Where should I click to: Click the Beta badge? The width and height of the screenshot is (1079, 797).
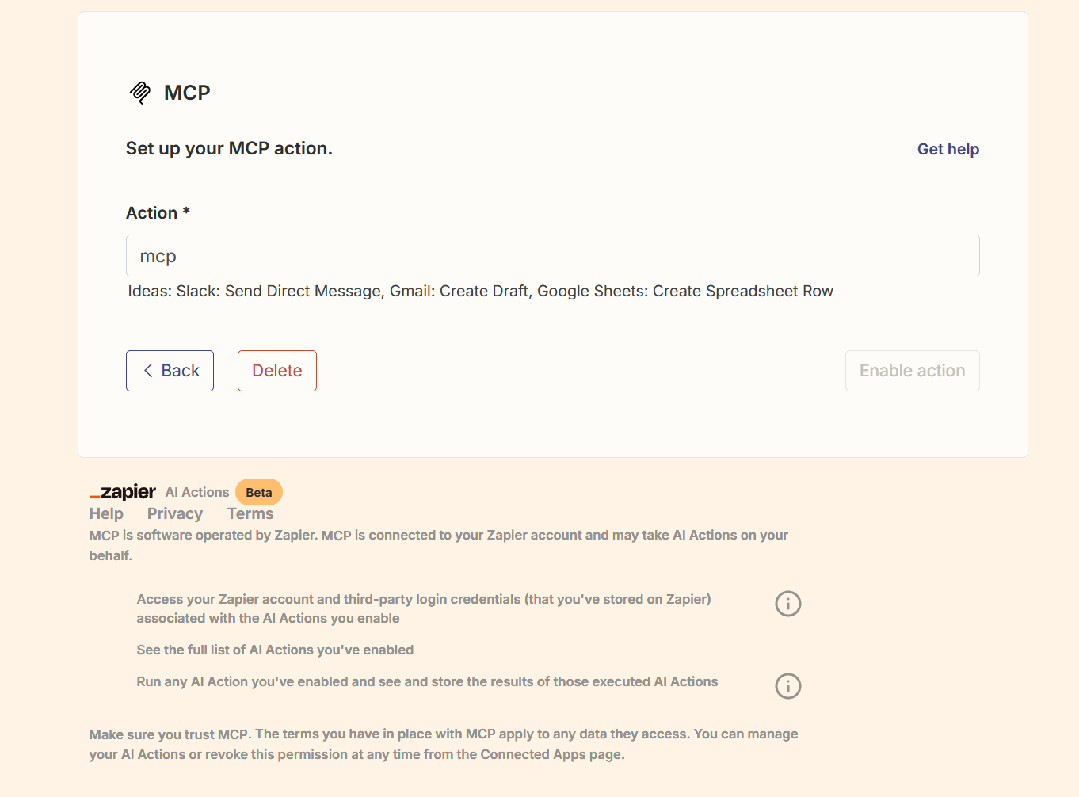click(x=259, y=492)
